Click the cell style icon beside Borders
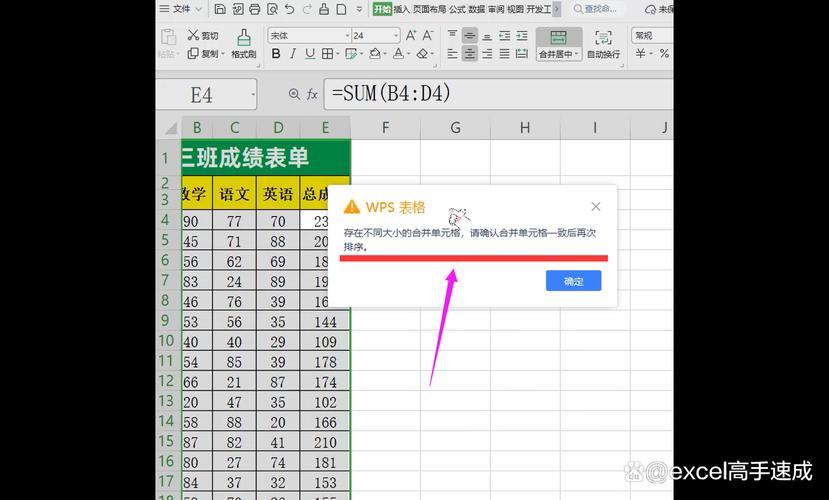Viewport: 829px width, 500px height. tap(350, 53)
